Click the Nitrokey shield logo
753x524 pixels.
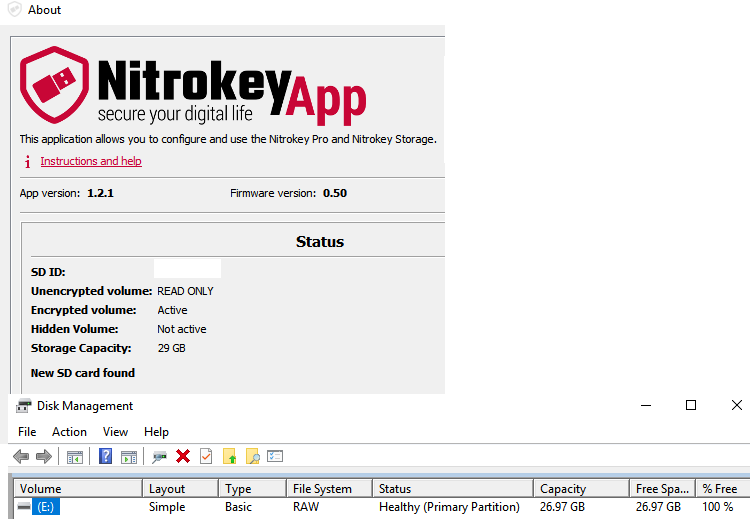coord(54,85)
